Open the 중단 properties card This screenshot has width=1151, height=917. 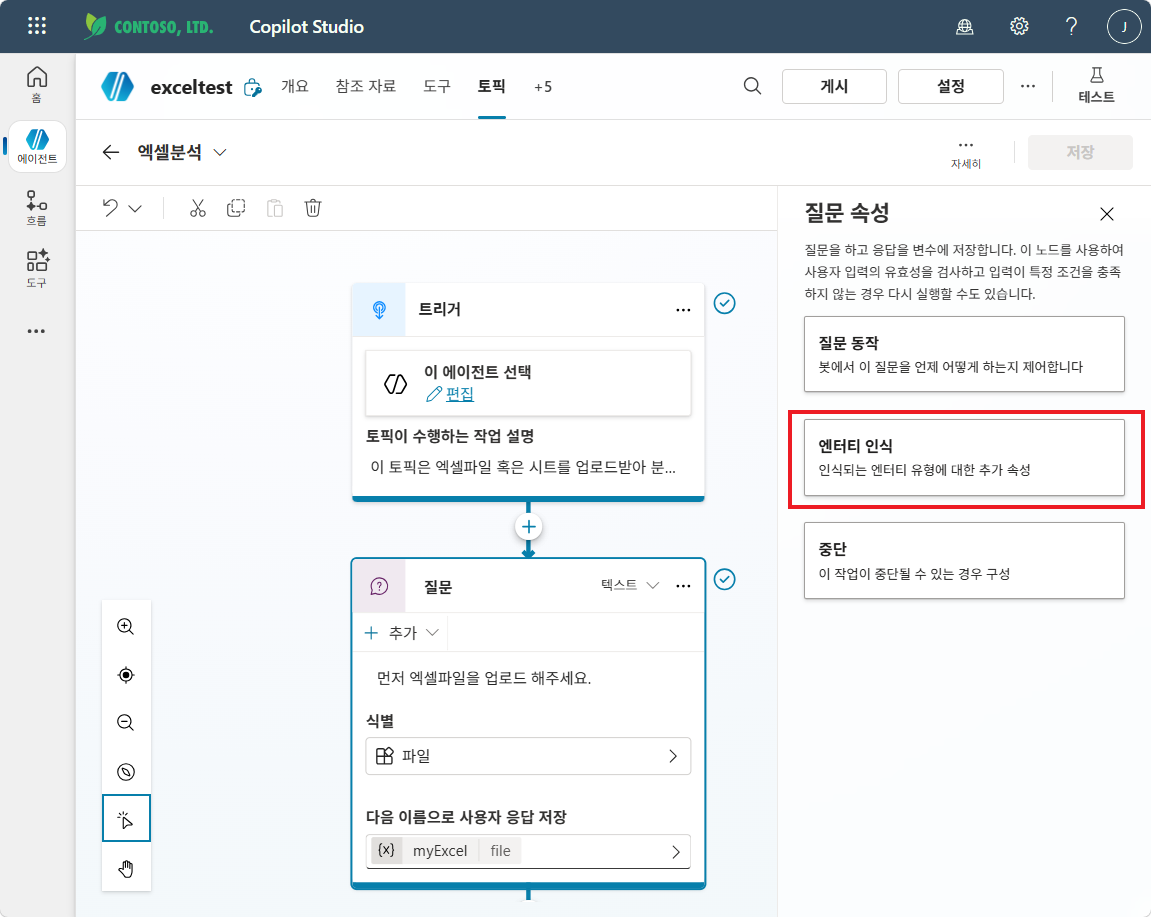click(964, 560)
